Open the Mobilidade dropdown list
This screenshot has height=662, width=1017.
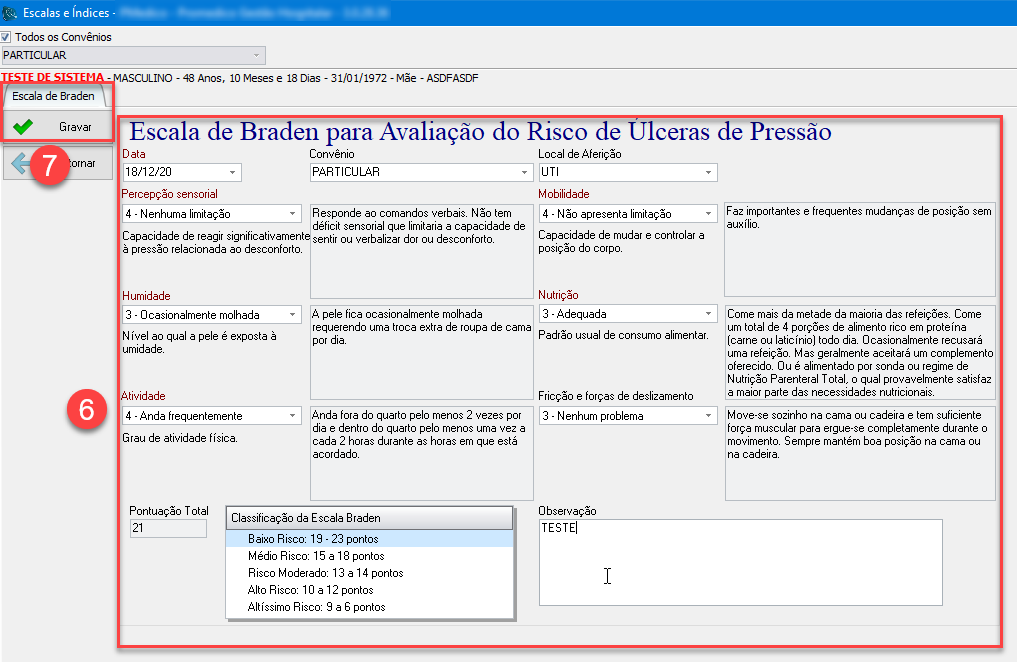point(708,214)
